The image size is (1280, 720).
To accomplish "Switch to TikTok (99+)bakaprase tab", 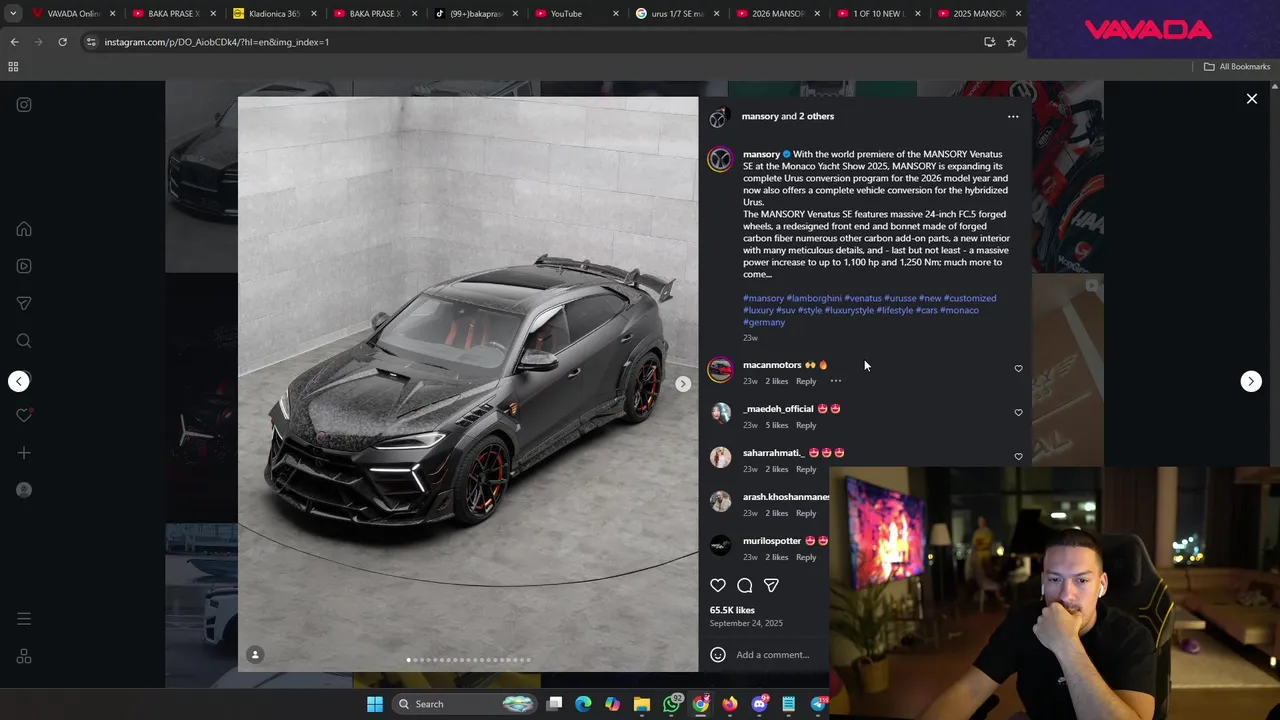I will 475,14.
